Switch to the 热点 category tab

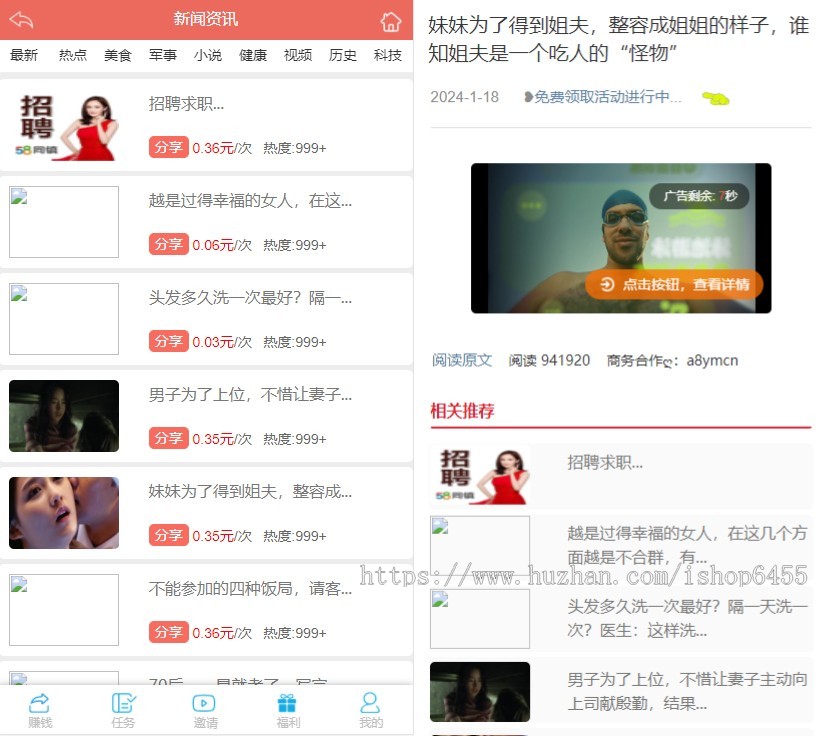pyautogui.click(x=72, y=55)
